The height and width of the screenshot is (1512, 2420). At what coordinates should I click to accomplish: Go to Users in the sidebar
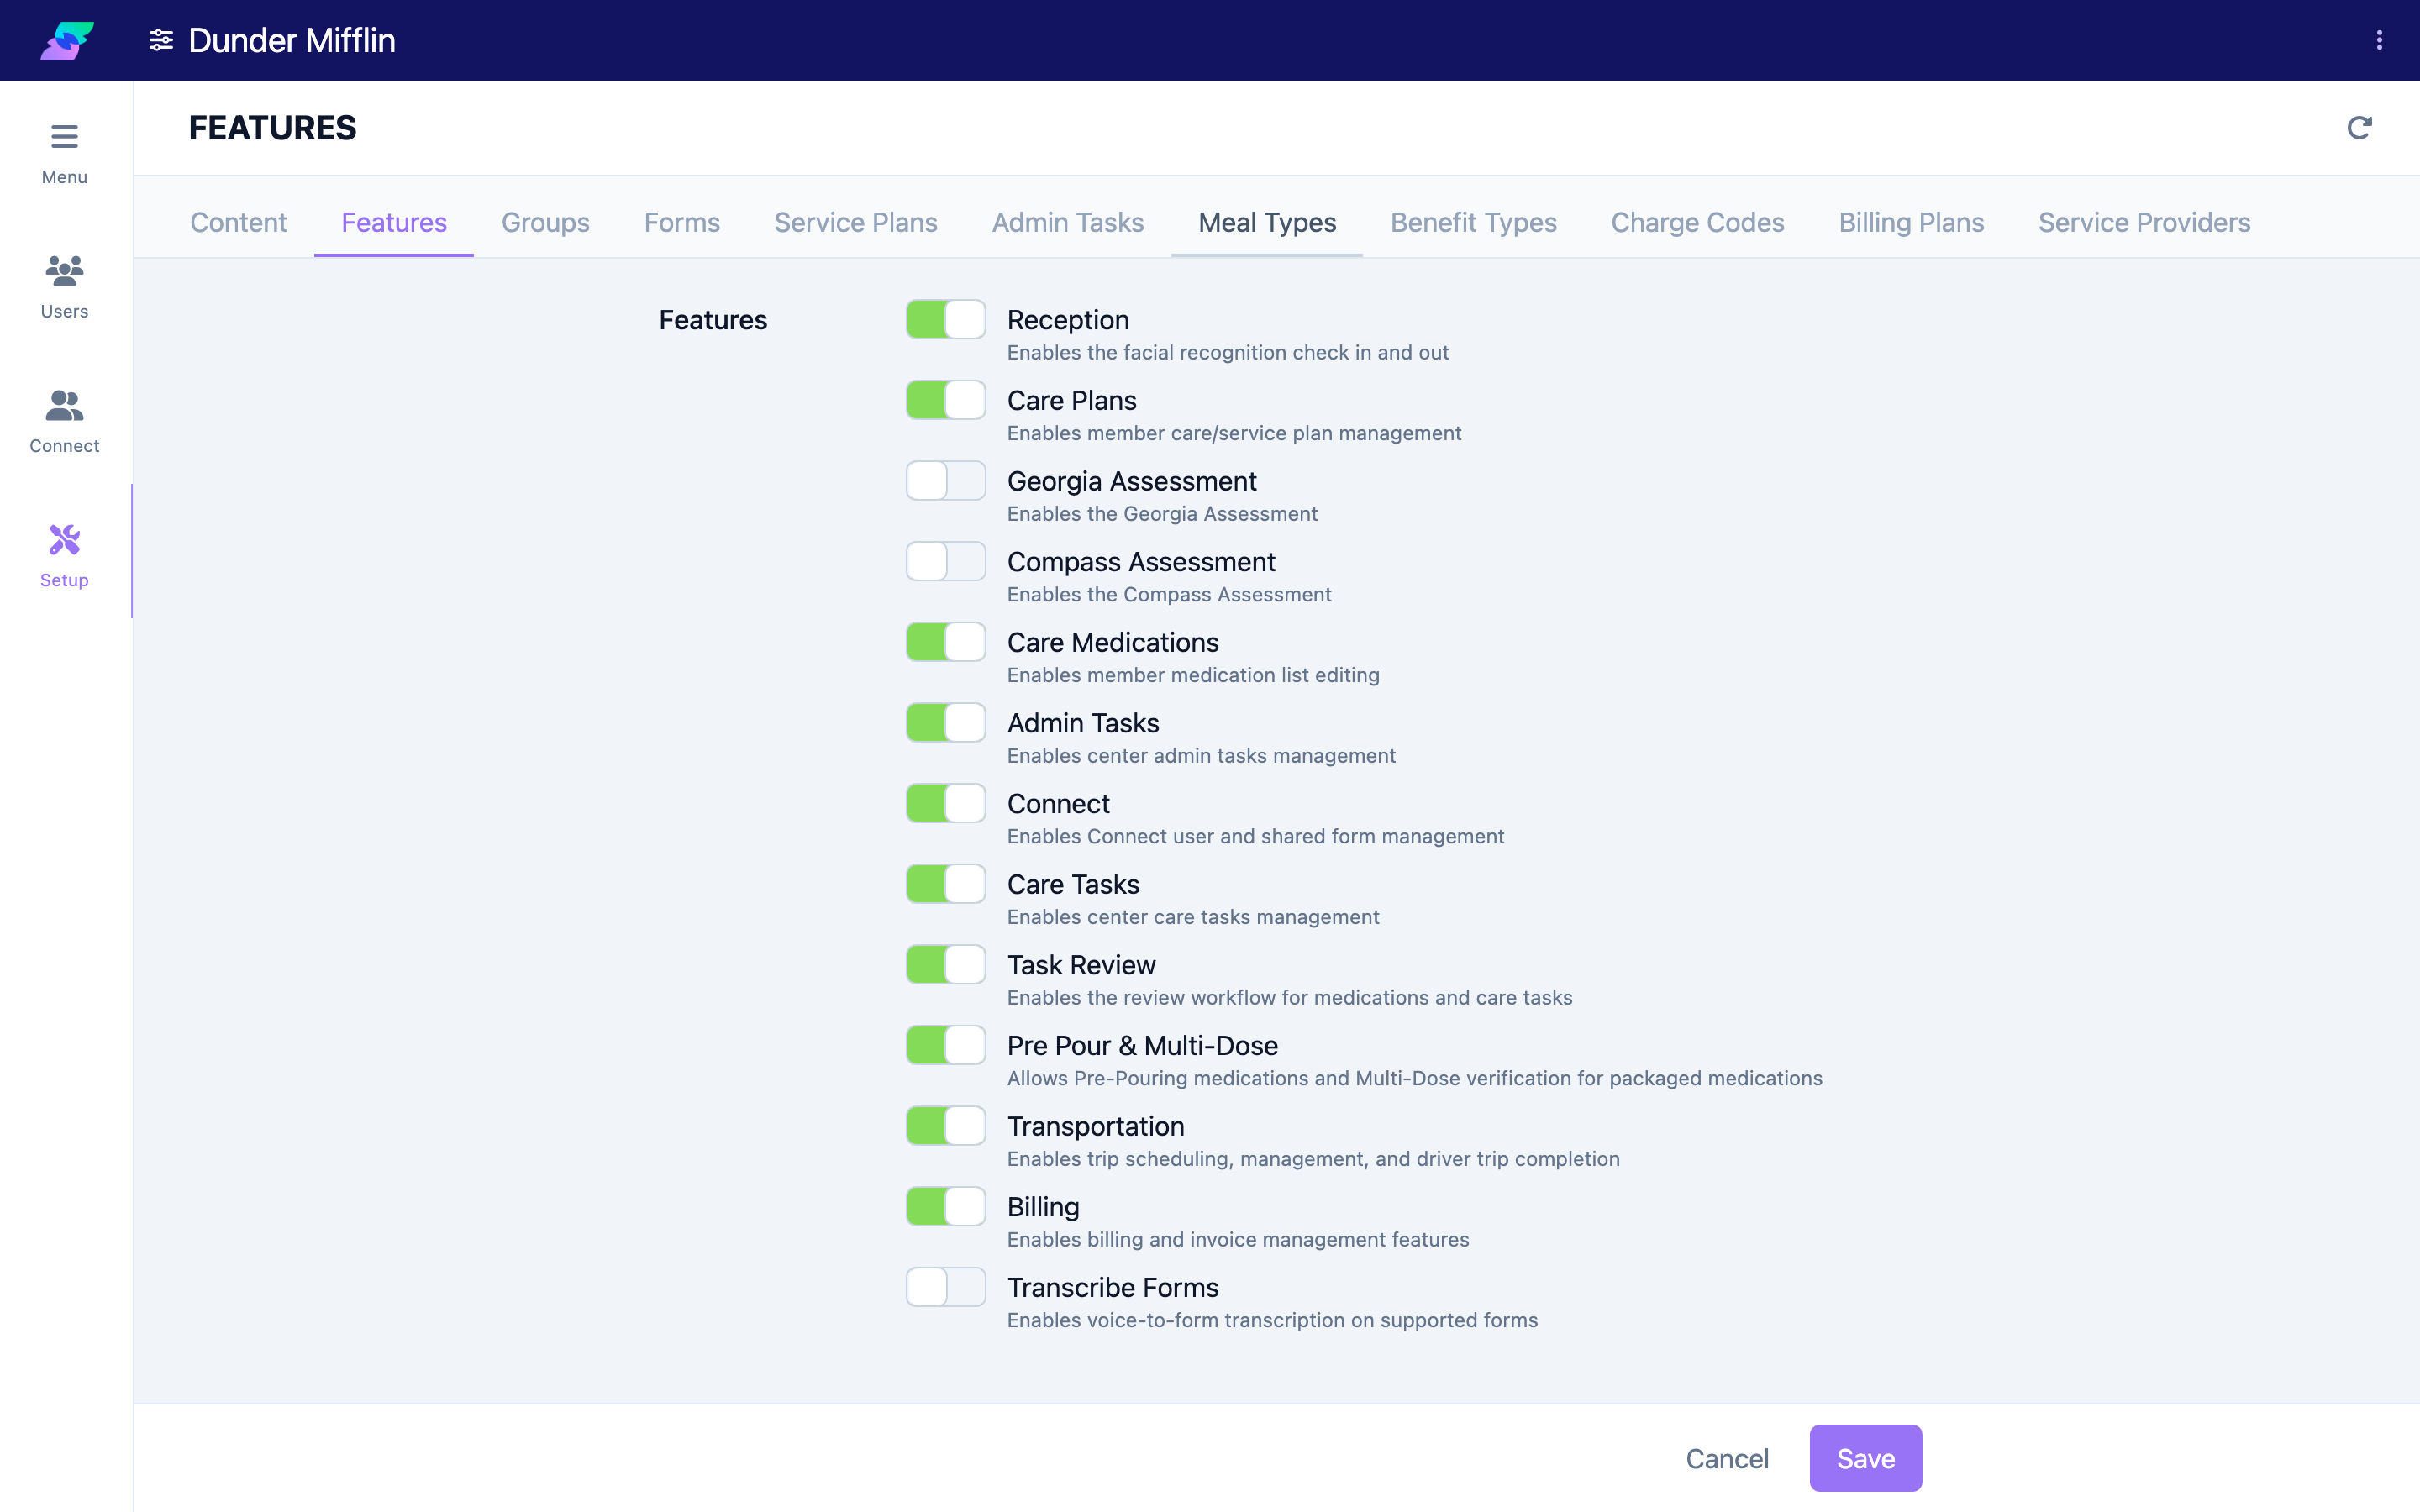65,288
